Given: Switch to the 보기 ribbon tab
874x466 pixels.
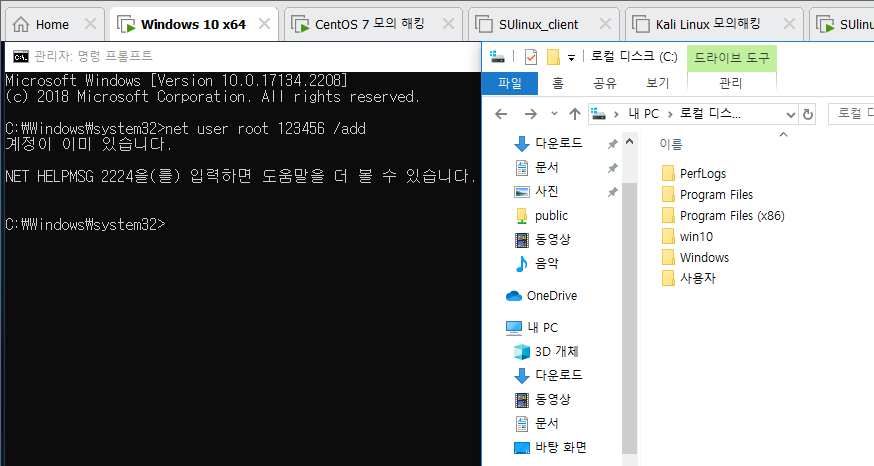Looking at the screenshot, I should [657, 83].
